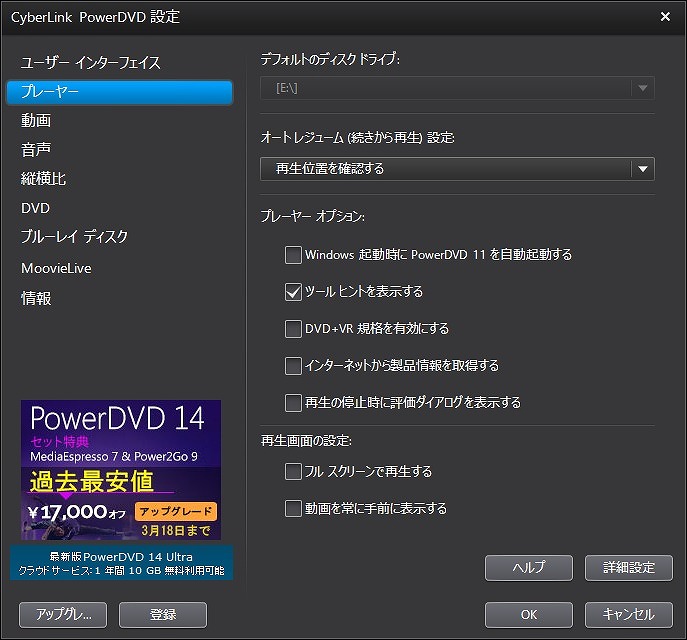Open the MoovieLive settings category

[56, 268]
